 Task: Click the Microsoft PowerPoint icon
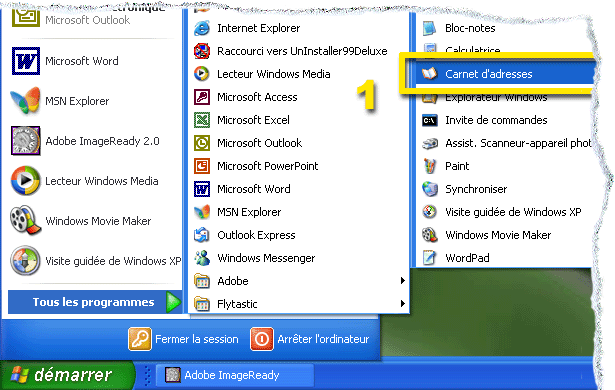coord(202,166)
